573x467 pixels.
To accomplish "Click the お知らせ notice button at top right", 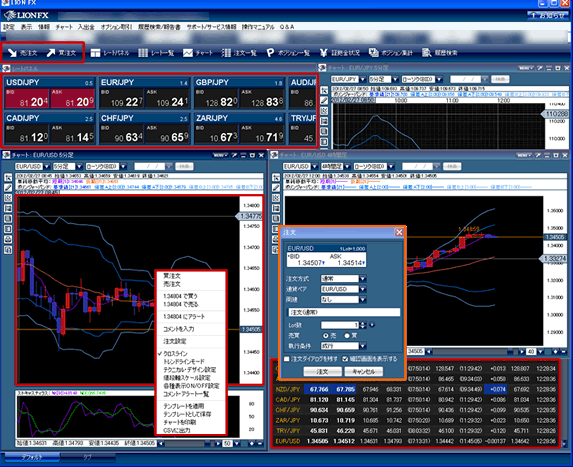I will click(x=547, y=15).
